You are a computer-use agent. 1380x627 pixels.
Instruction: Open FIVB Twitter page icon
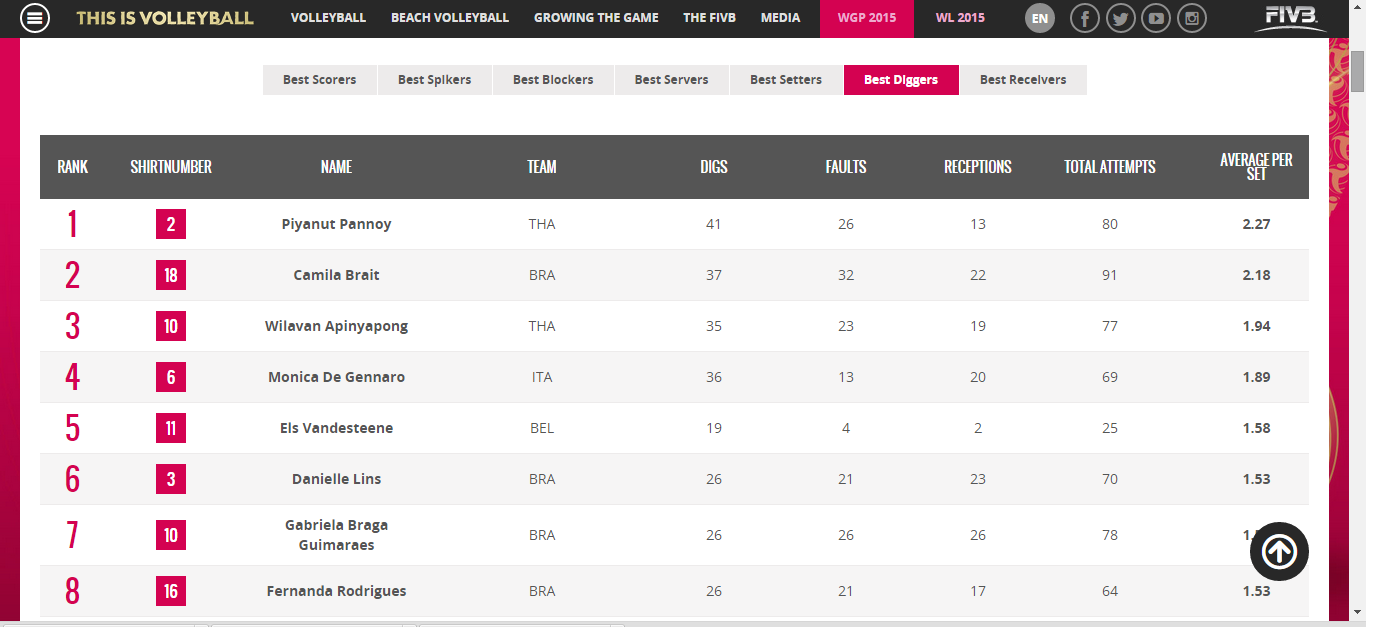tap(1120, 18)
